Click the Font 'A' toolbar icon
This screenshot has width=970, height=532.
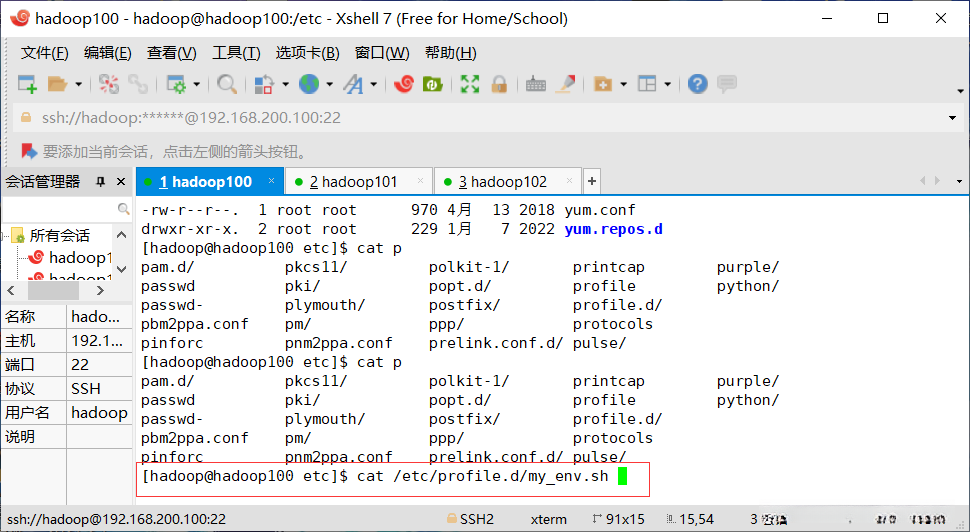353,84
